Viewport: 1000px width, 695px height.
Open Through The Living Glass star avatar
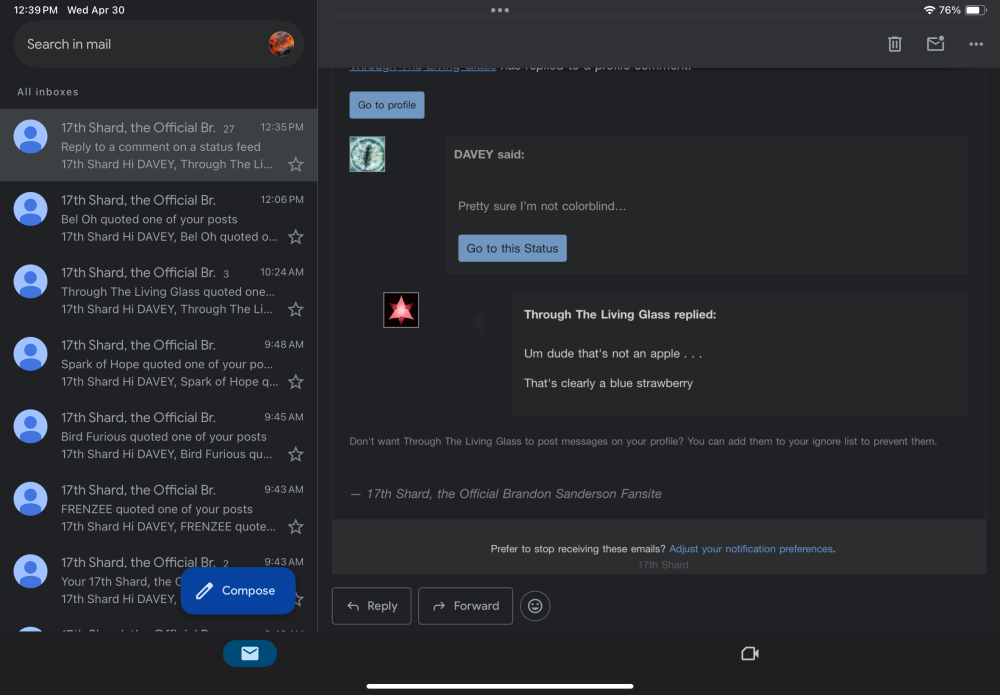[x=401, y=310]
